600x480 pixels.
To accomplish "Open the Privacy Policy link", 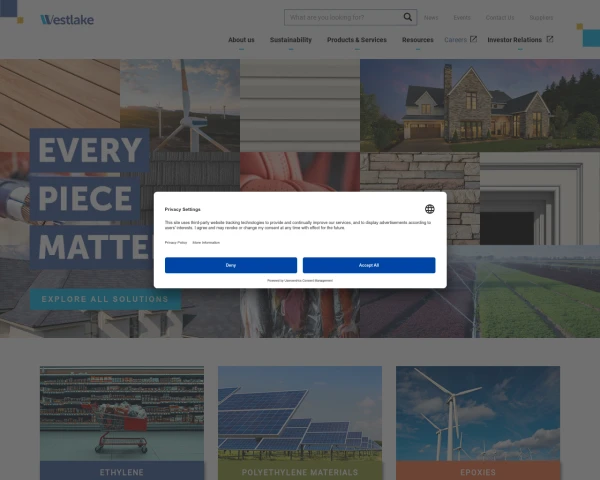I will click(176, 242).
